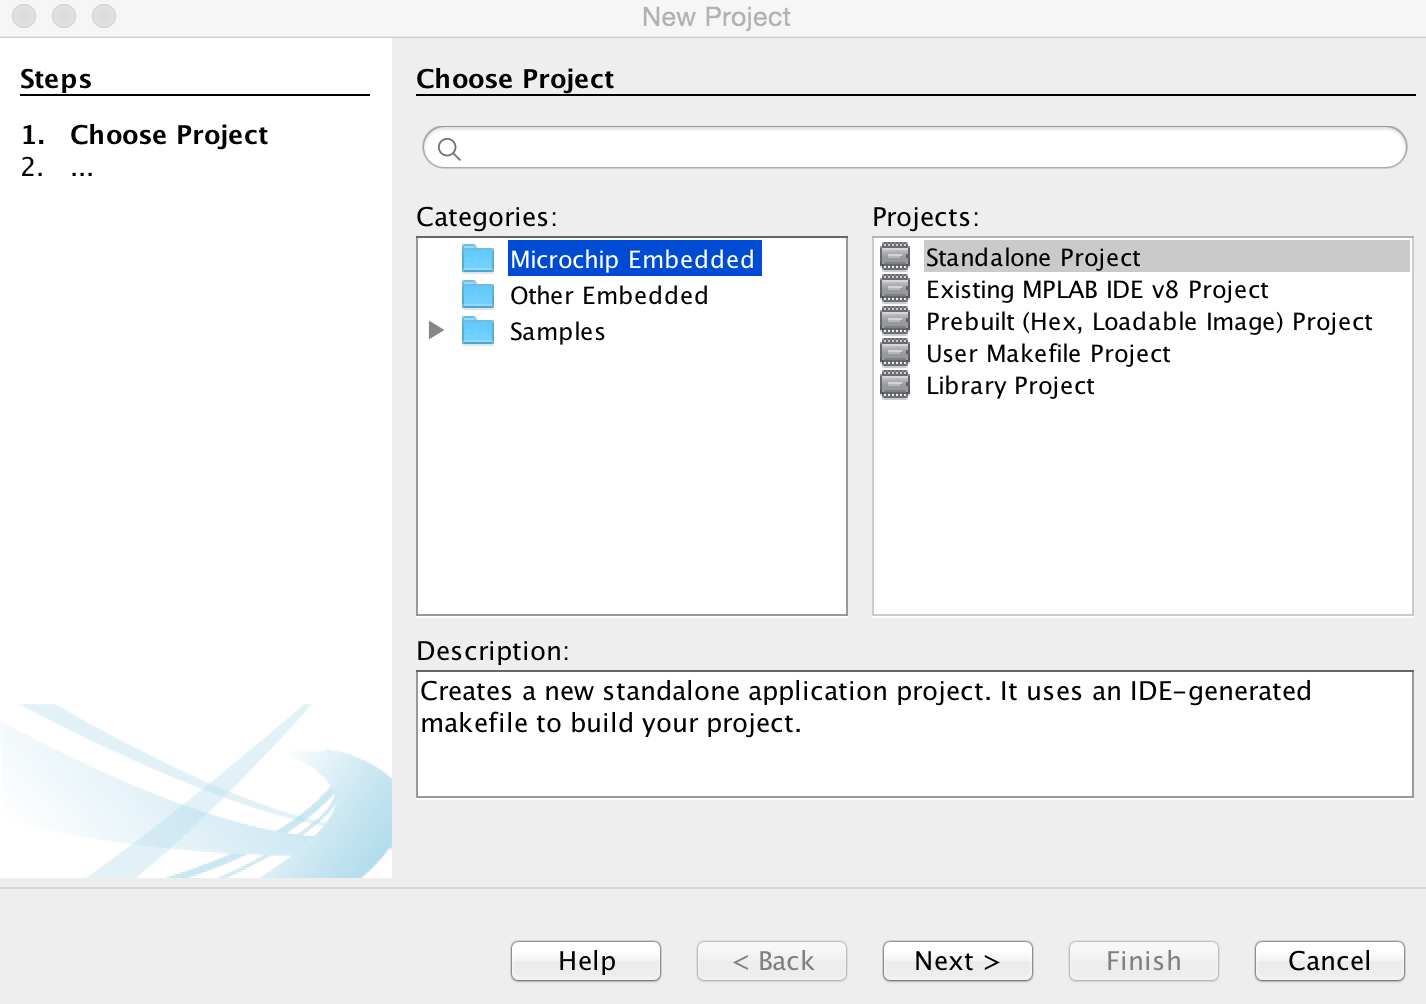Screen dimensions: 1426x1004
Task: Click inside the Description text area
Action: click(914, 734)
